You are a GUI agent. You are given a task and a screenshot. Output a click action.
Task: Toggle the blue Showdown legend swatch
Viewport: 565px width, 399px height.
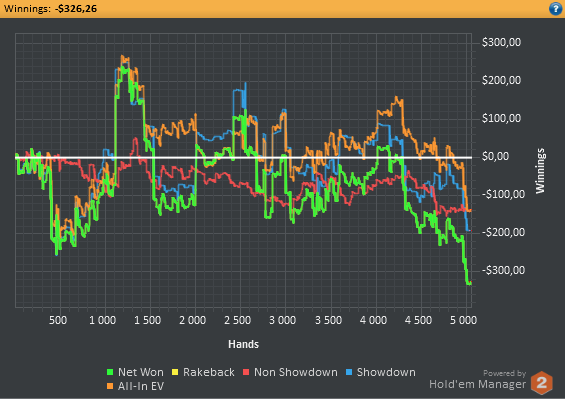pos(349,372)
